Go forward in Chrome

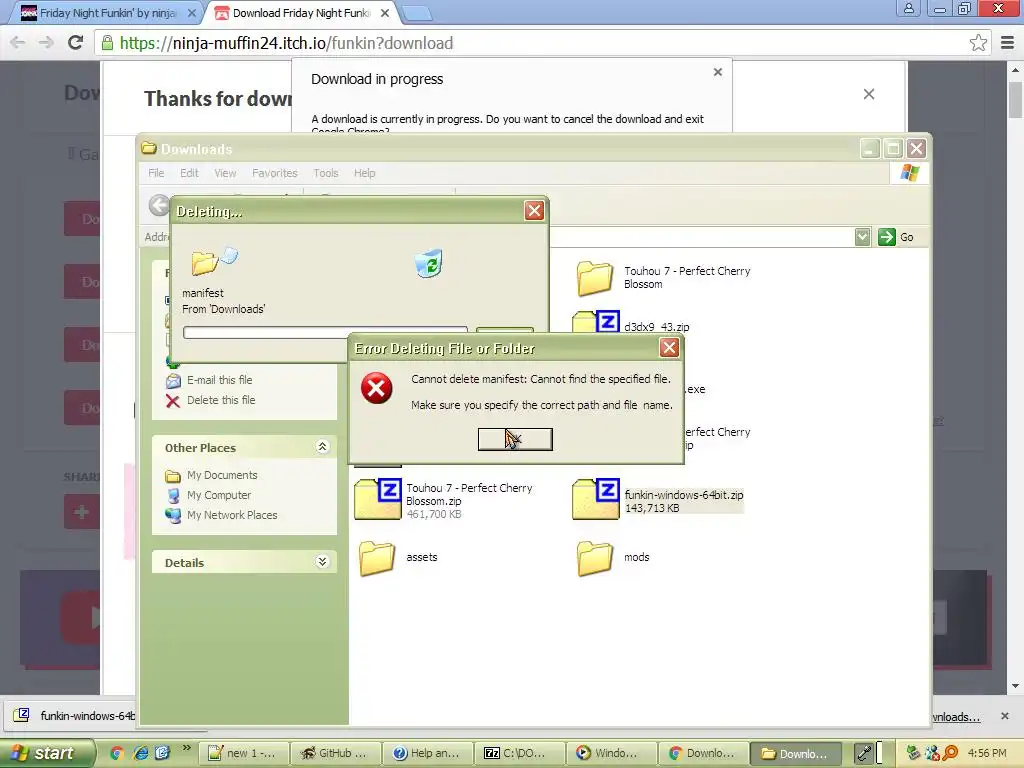[x=46, y=43]
